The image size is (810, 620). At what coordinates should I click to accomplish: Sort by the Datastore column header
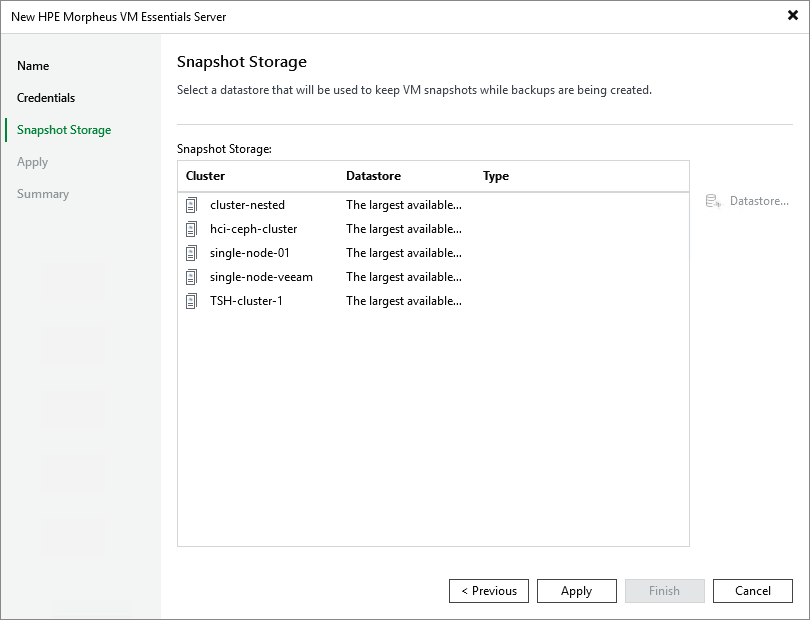pos(373,176)
